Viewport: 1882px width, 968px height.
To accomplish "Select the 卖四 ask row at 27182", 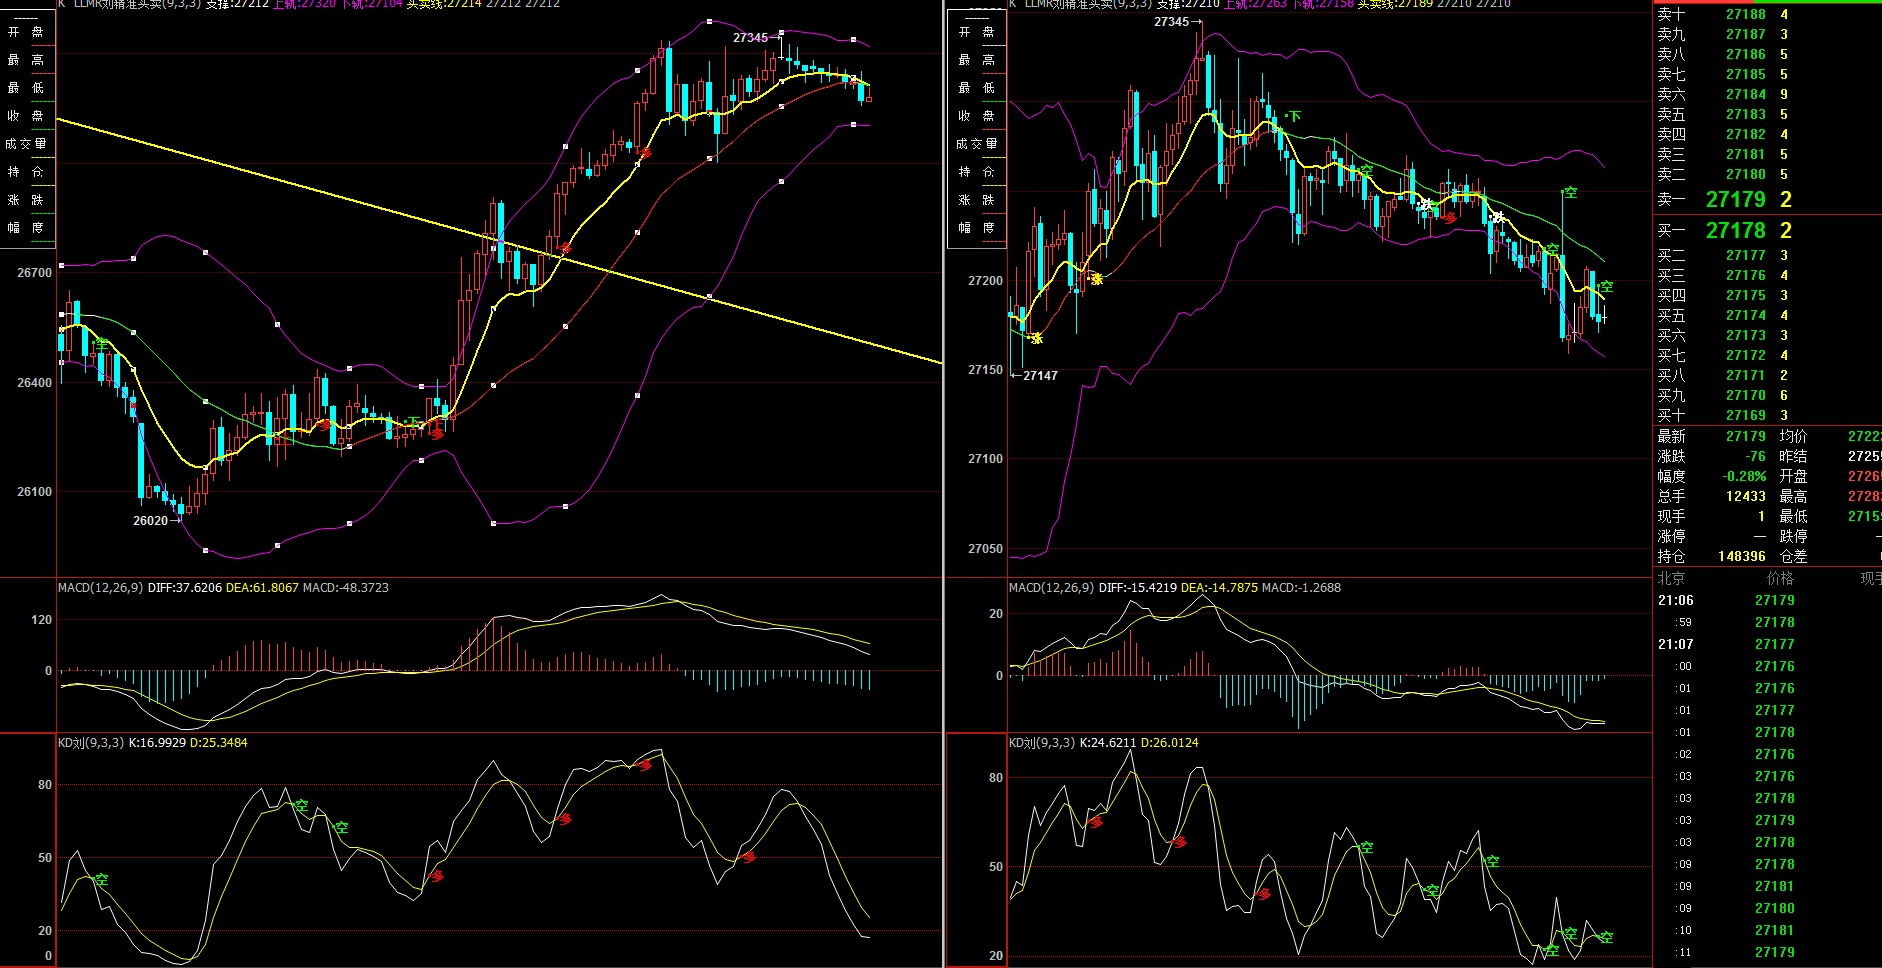I will 1767,134.
